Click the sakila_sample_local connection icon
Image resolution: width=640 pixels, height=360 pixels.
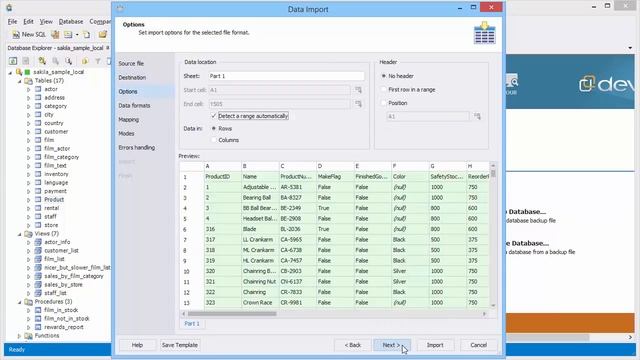(x=19, y=72)
